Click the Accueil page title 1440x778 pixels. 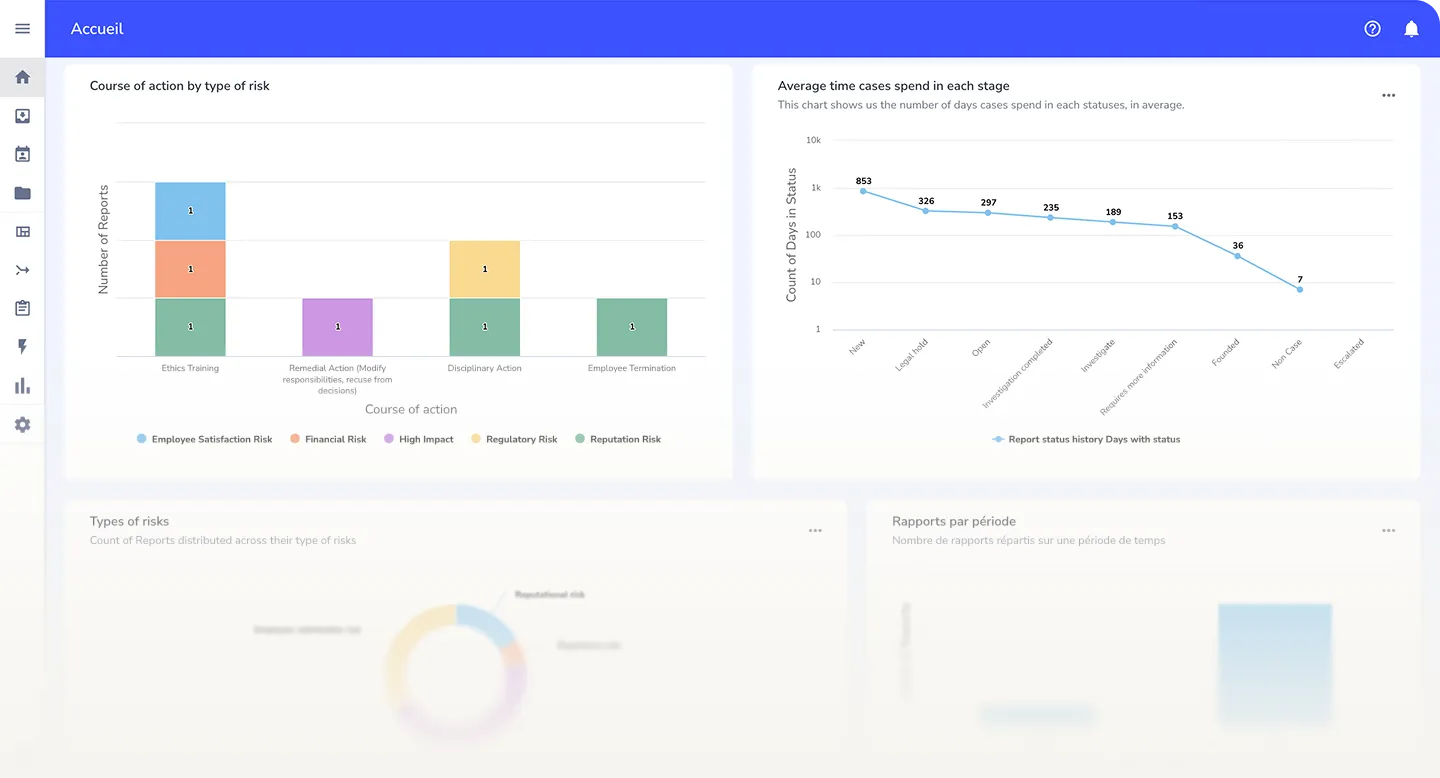[x=97, y=29]
